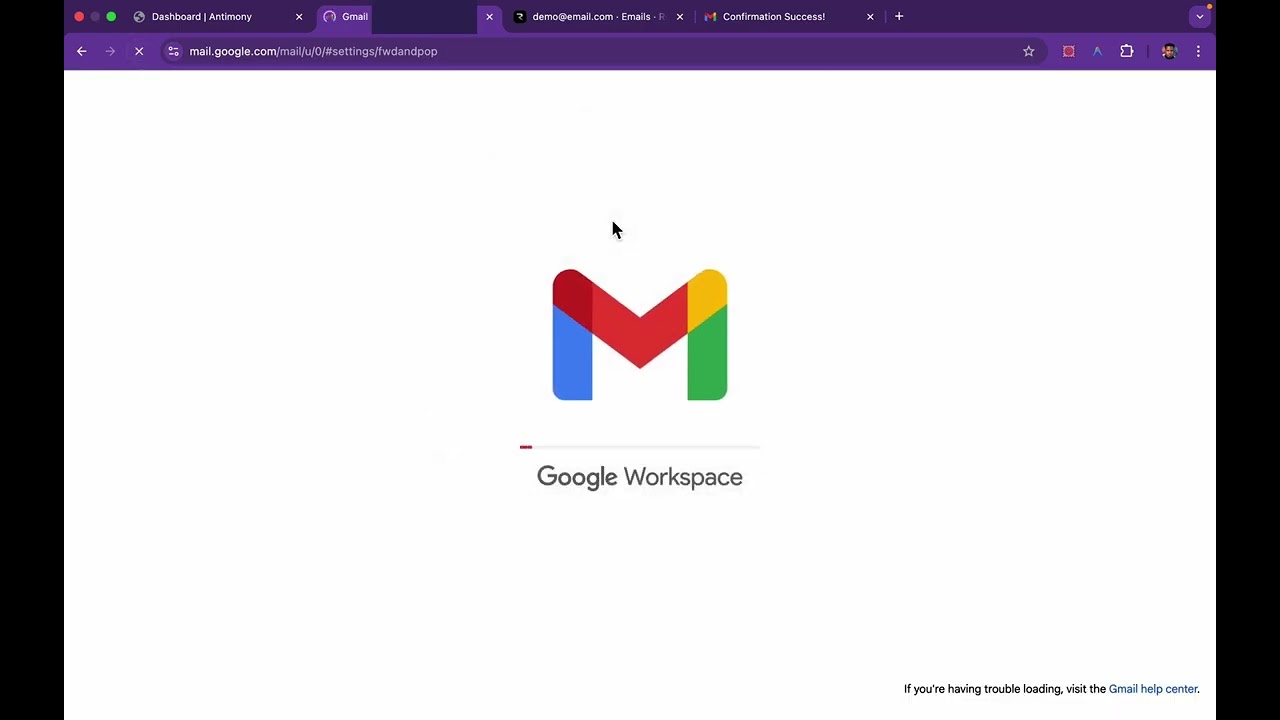Open the Chrome profile avatar
Viewport: 1280px width, 720px height.
pyautogui.click(x=1169, y=51)
